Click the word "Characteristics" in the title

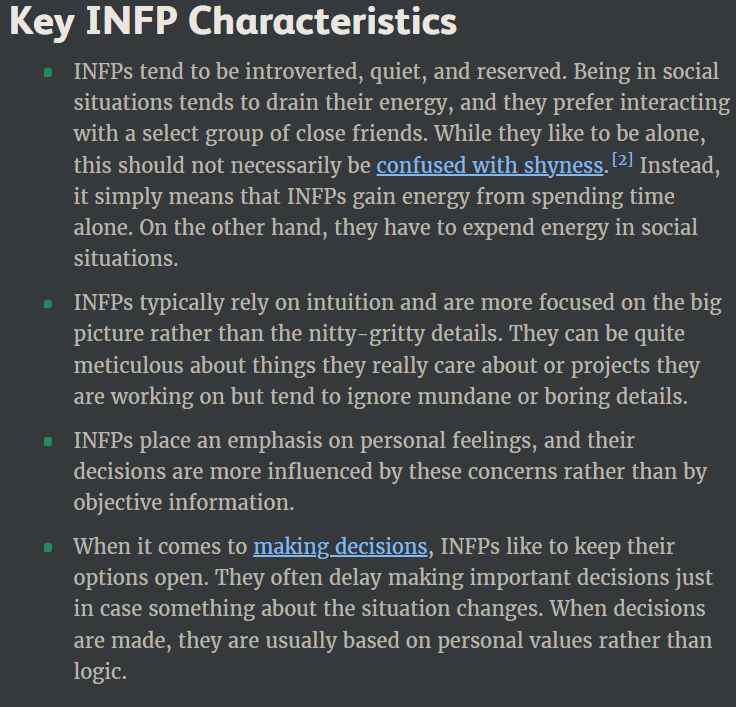322,21
